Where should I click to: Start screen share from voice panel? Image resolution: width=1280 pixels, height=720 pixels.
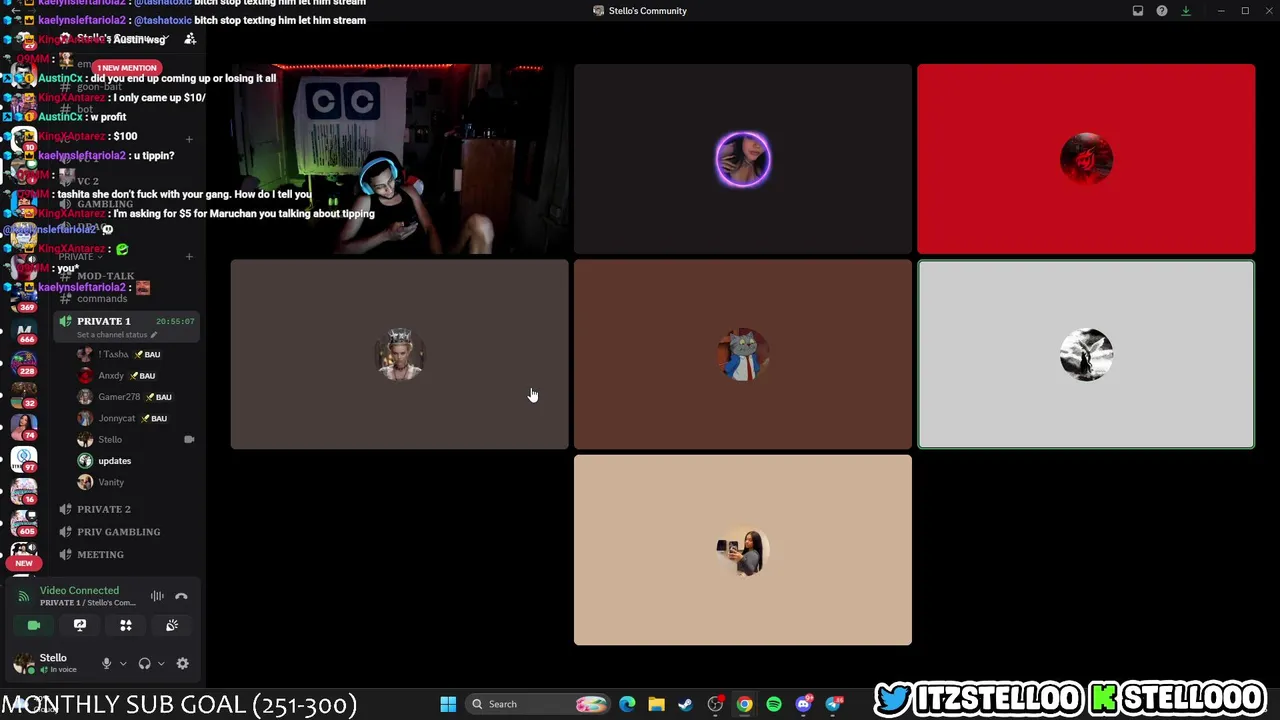[80, 625]
